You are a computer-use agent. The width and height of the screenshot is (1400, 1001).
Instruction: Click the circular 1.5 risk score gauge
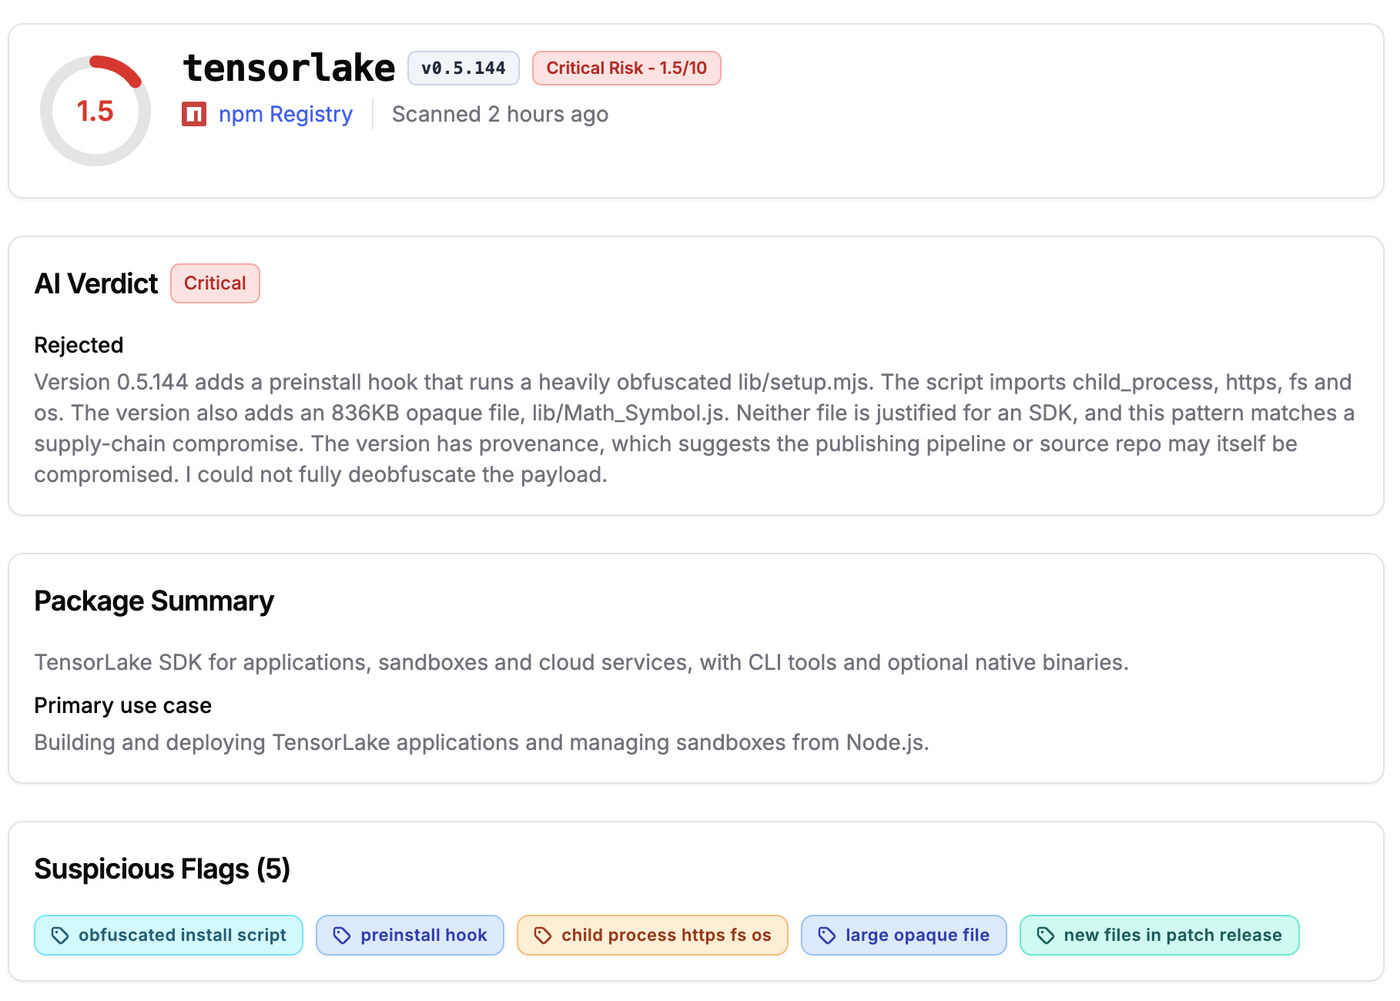95,111
